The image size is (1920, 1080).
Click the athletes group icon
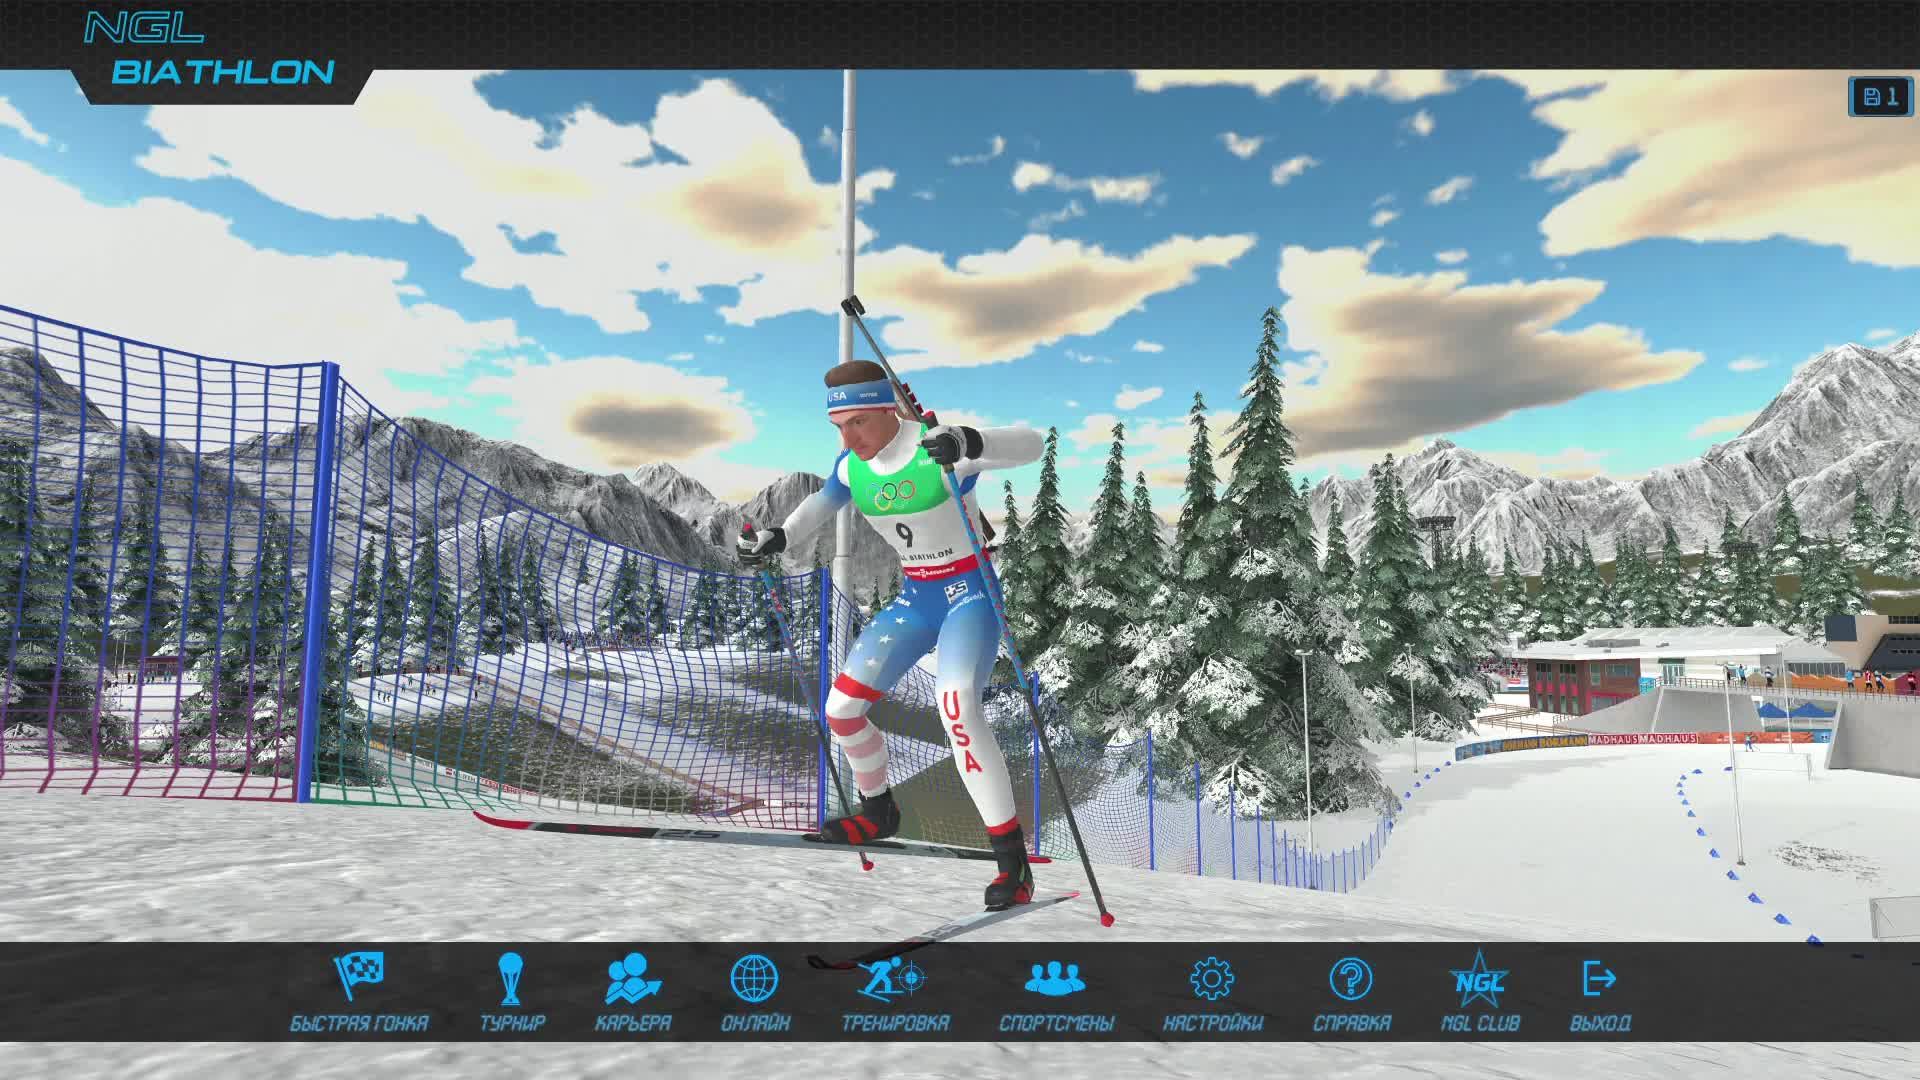[1055, 977]
